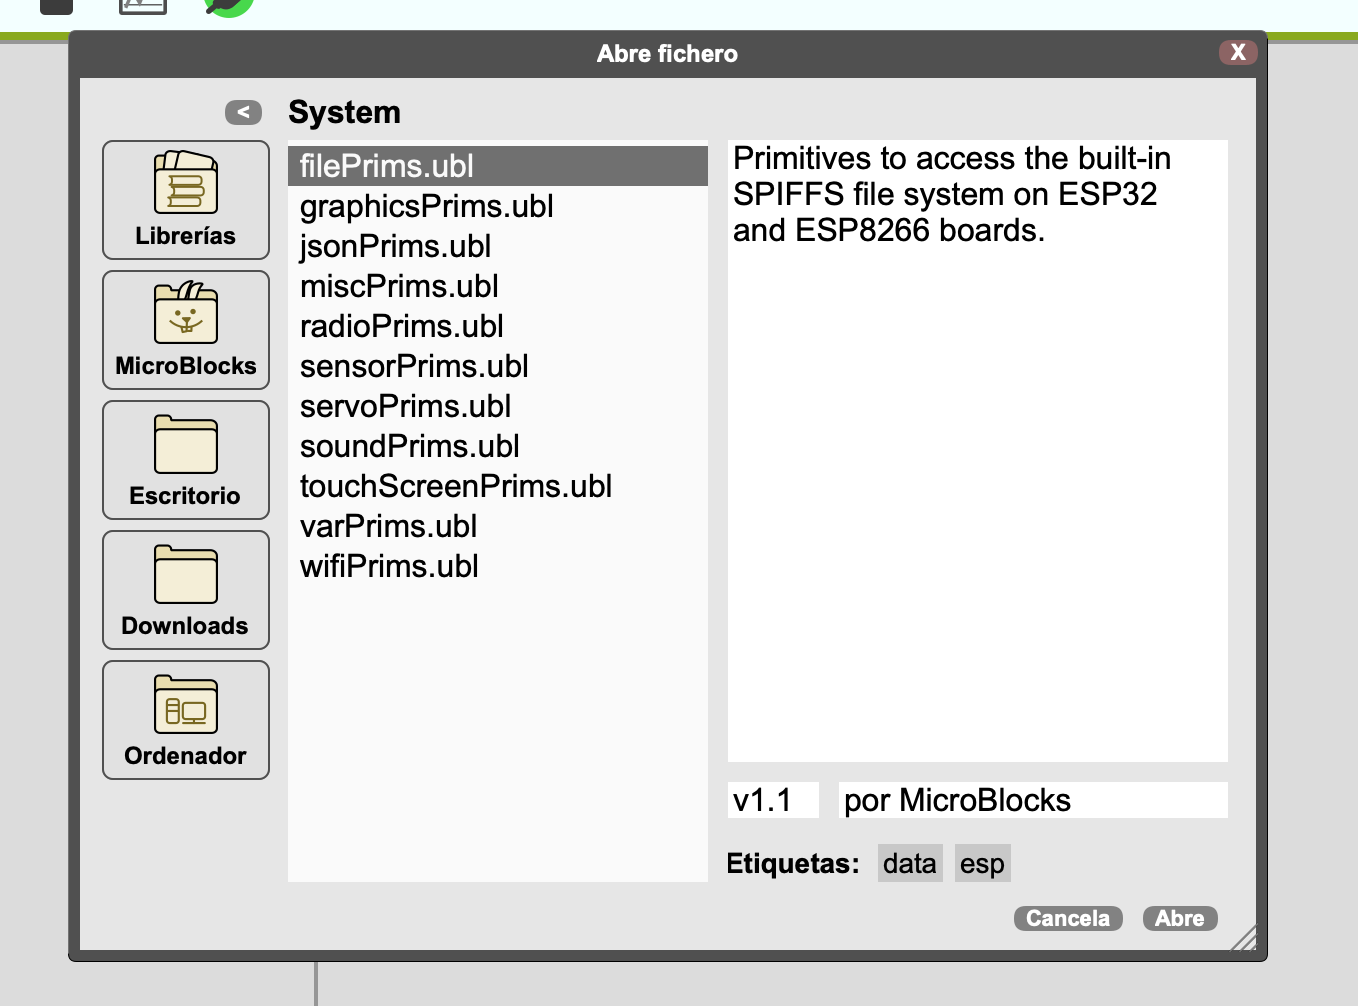Open the Librerías folder shortcut
This screenshot has width=1358, height=1006.
click(186, 200)
